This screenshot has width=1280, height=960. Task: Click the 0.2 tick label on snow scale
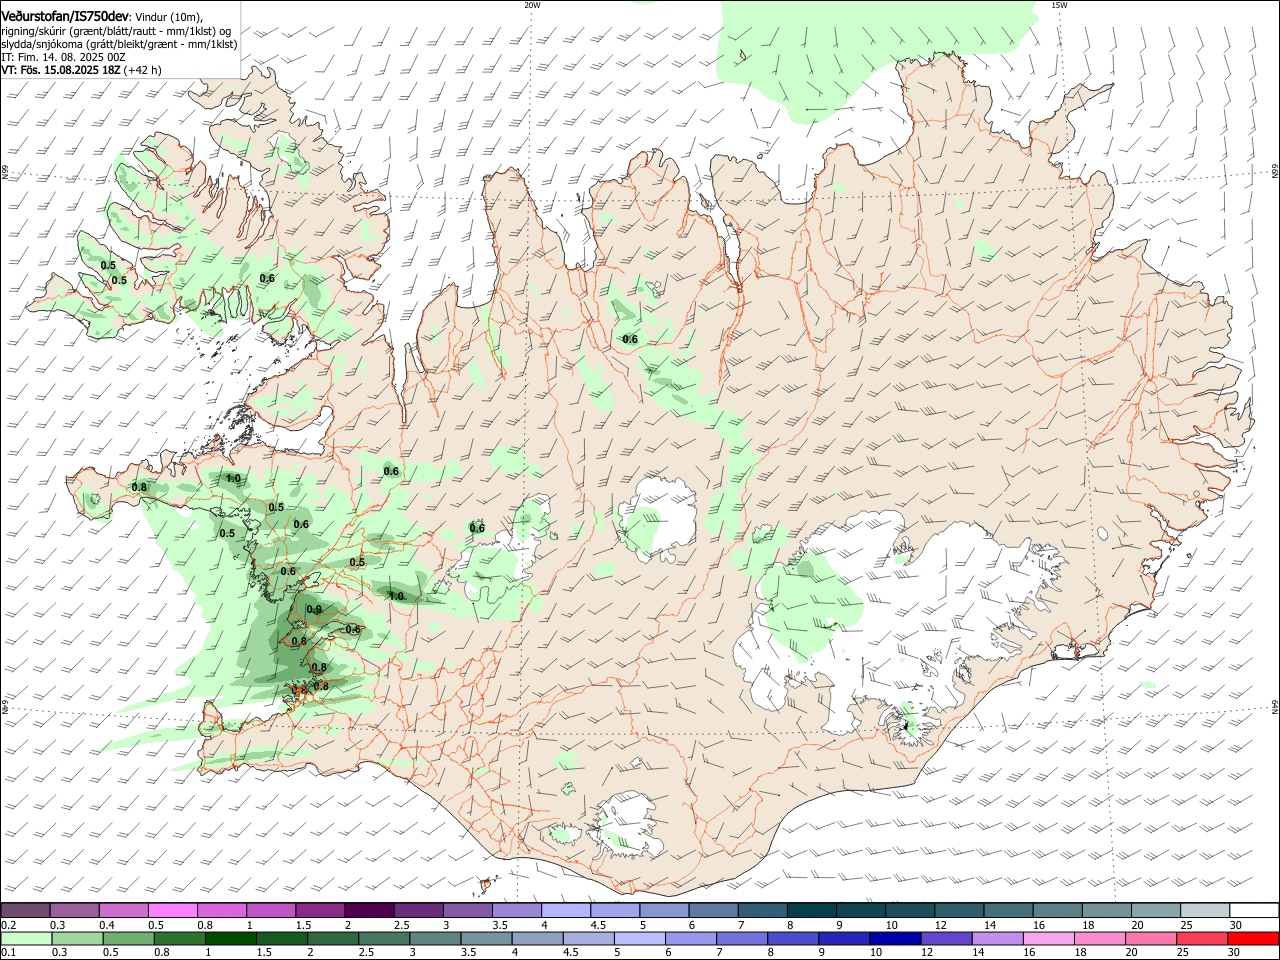tap(8, 925)
